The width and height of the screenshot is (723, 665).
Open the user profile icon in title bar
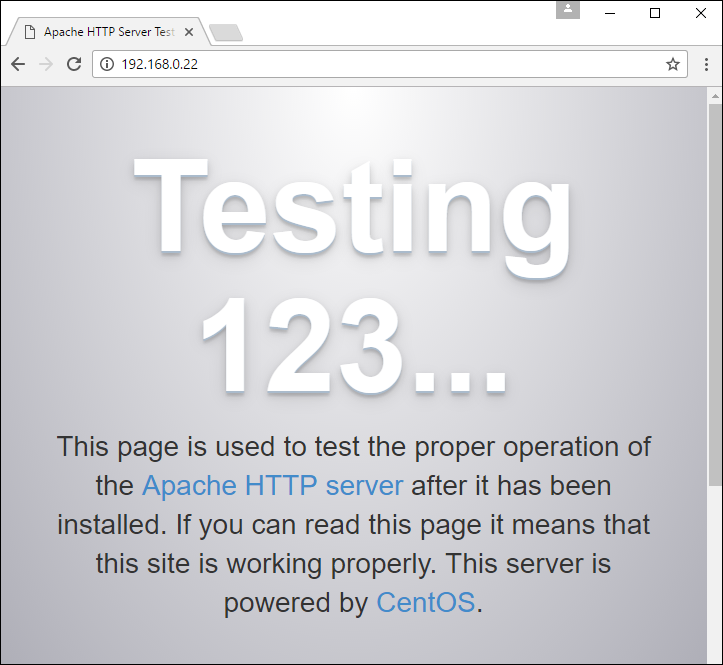tap(568, 10)
